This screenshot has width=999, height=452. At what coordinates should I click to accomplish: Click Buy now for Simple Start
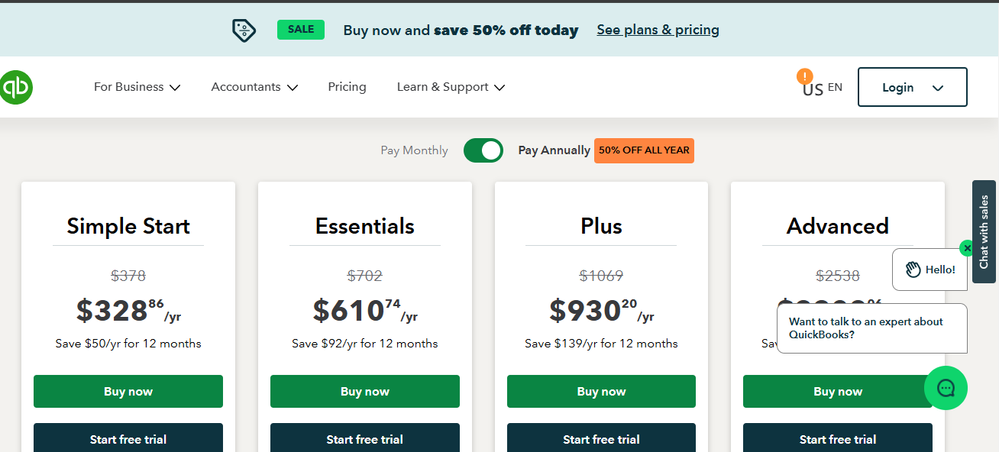point(128,391)
